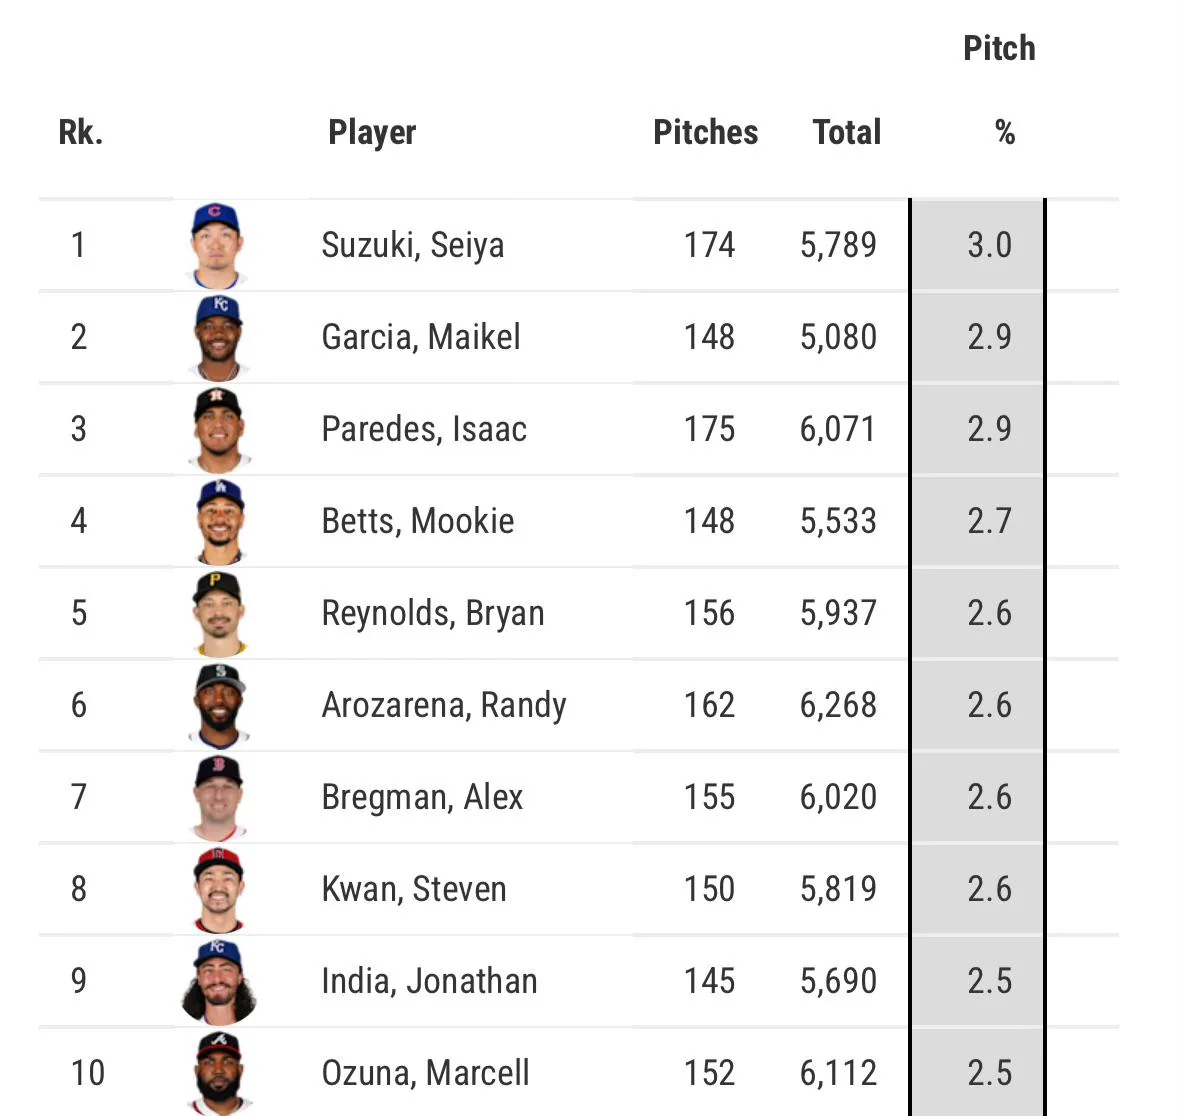1179x1116 pixels.
Task: Sort by the Pitches column header
Action: pyautogui.click(x=705, y=132)
